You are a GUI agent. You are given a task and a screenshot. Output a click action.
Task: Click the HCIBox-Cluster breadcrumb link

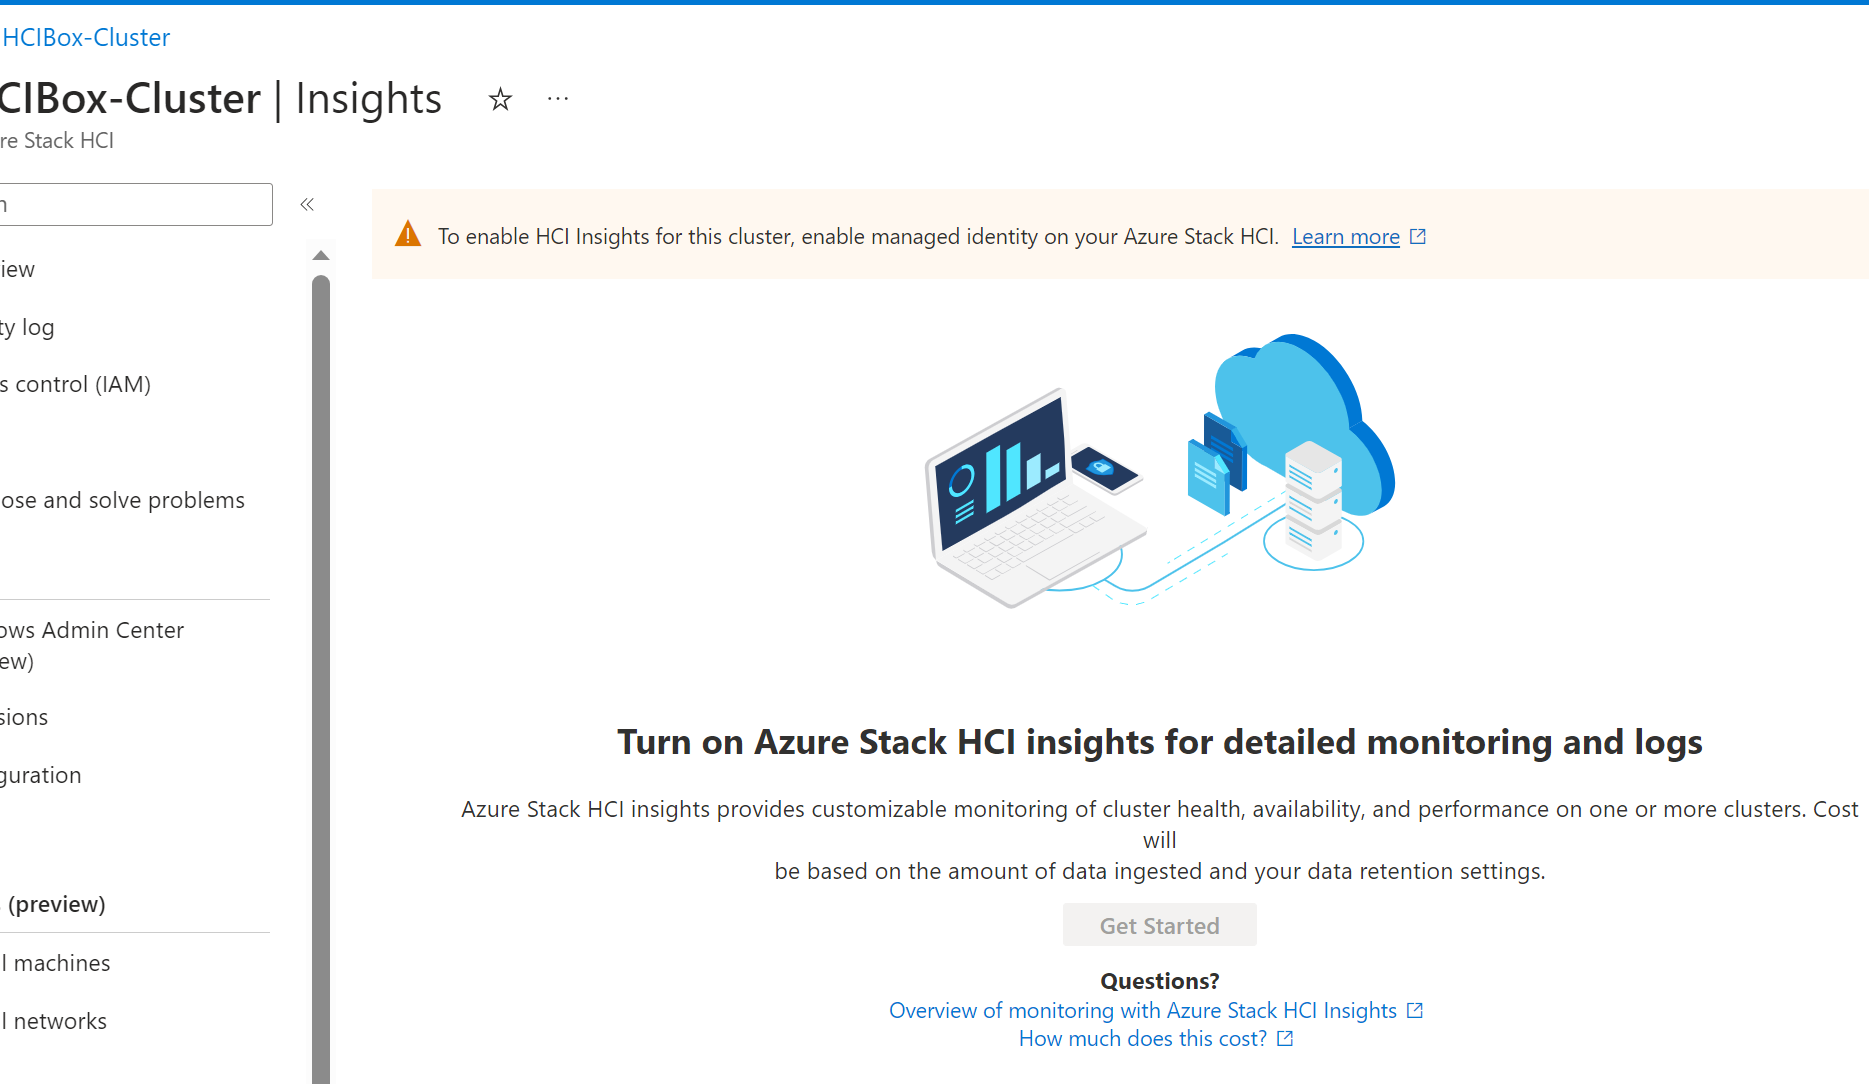coord(85,37)
